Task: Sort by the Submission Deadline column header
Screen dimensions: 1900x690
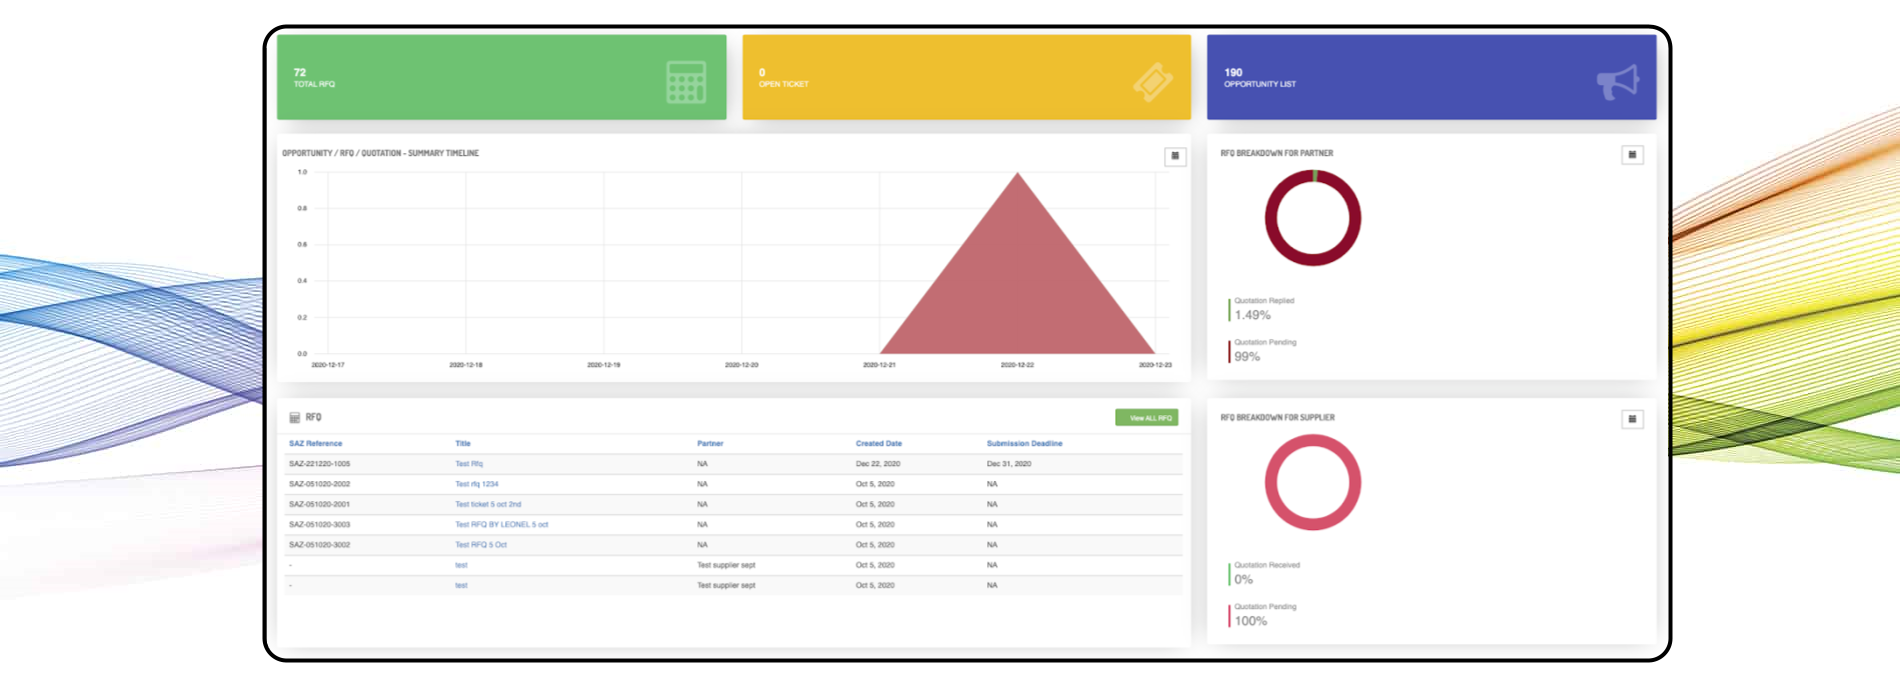Action: click(1025, 443)
